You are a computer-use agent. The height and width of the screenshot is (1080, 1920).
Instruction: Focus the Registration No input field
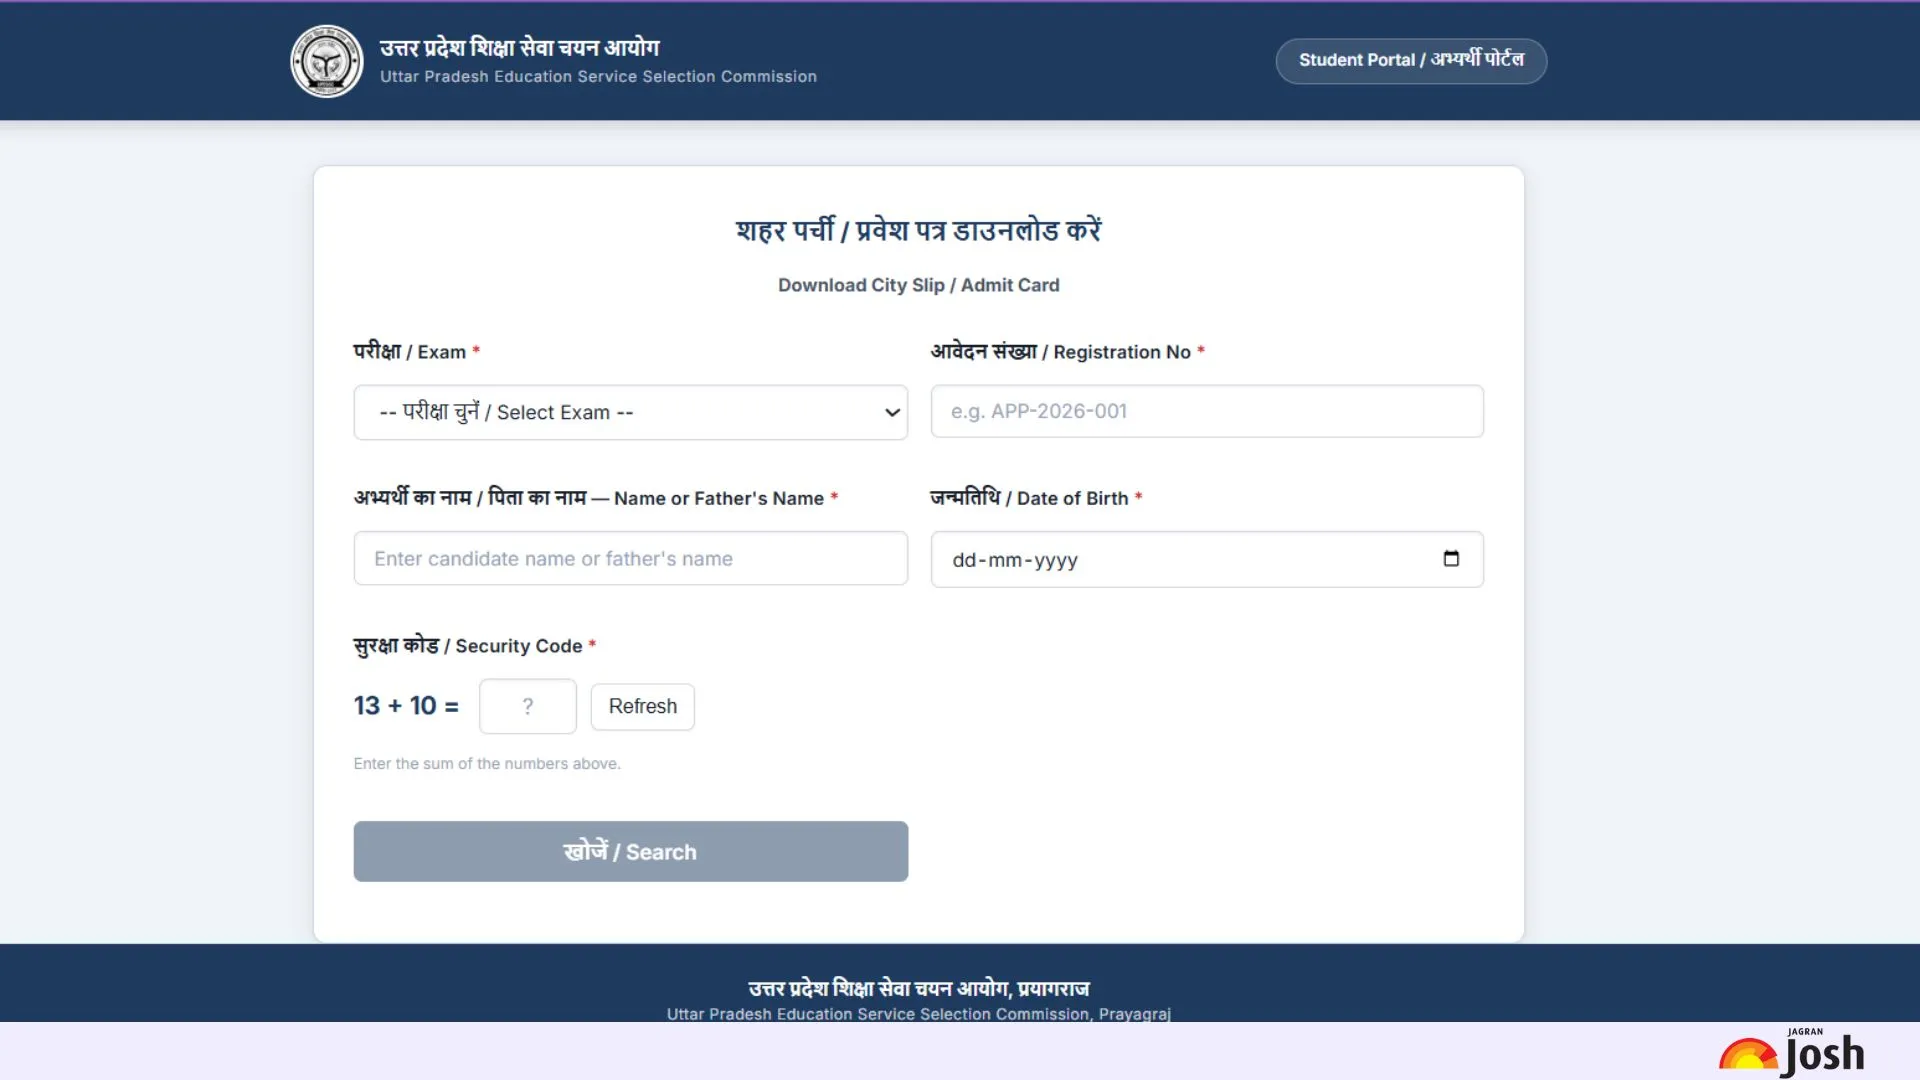tap(1206, 411)
